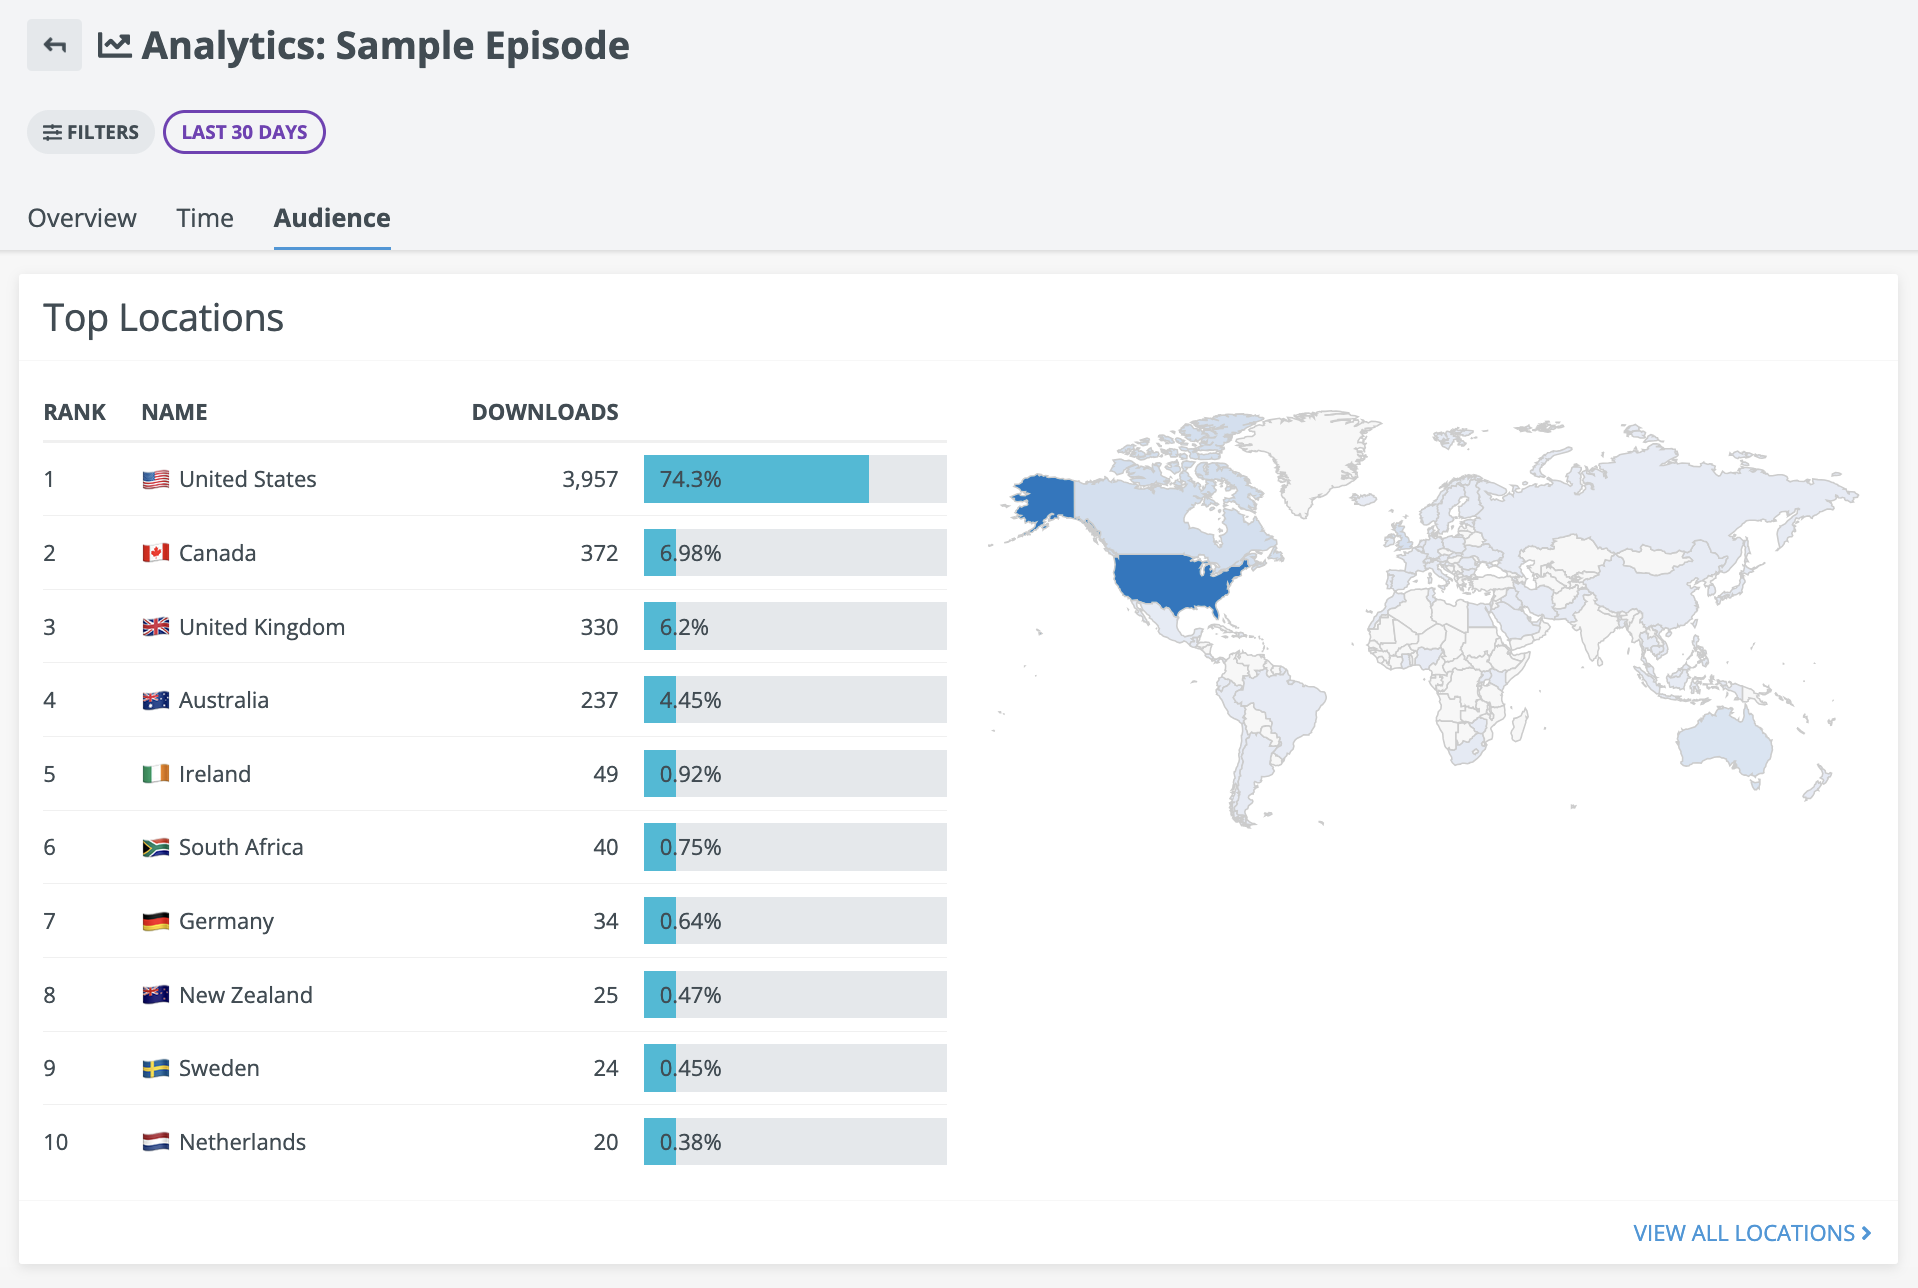Viewport: 1918px width, 1288px height.
Task: Click the chevron next to View All Locations
Action: coord(1866,1233)
